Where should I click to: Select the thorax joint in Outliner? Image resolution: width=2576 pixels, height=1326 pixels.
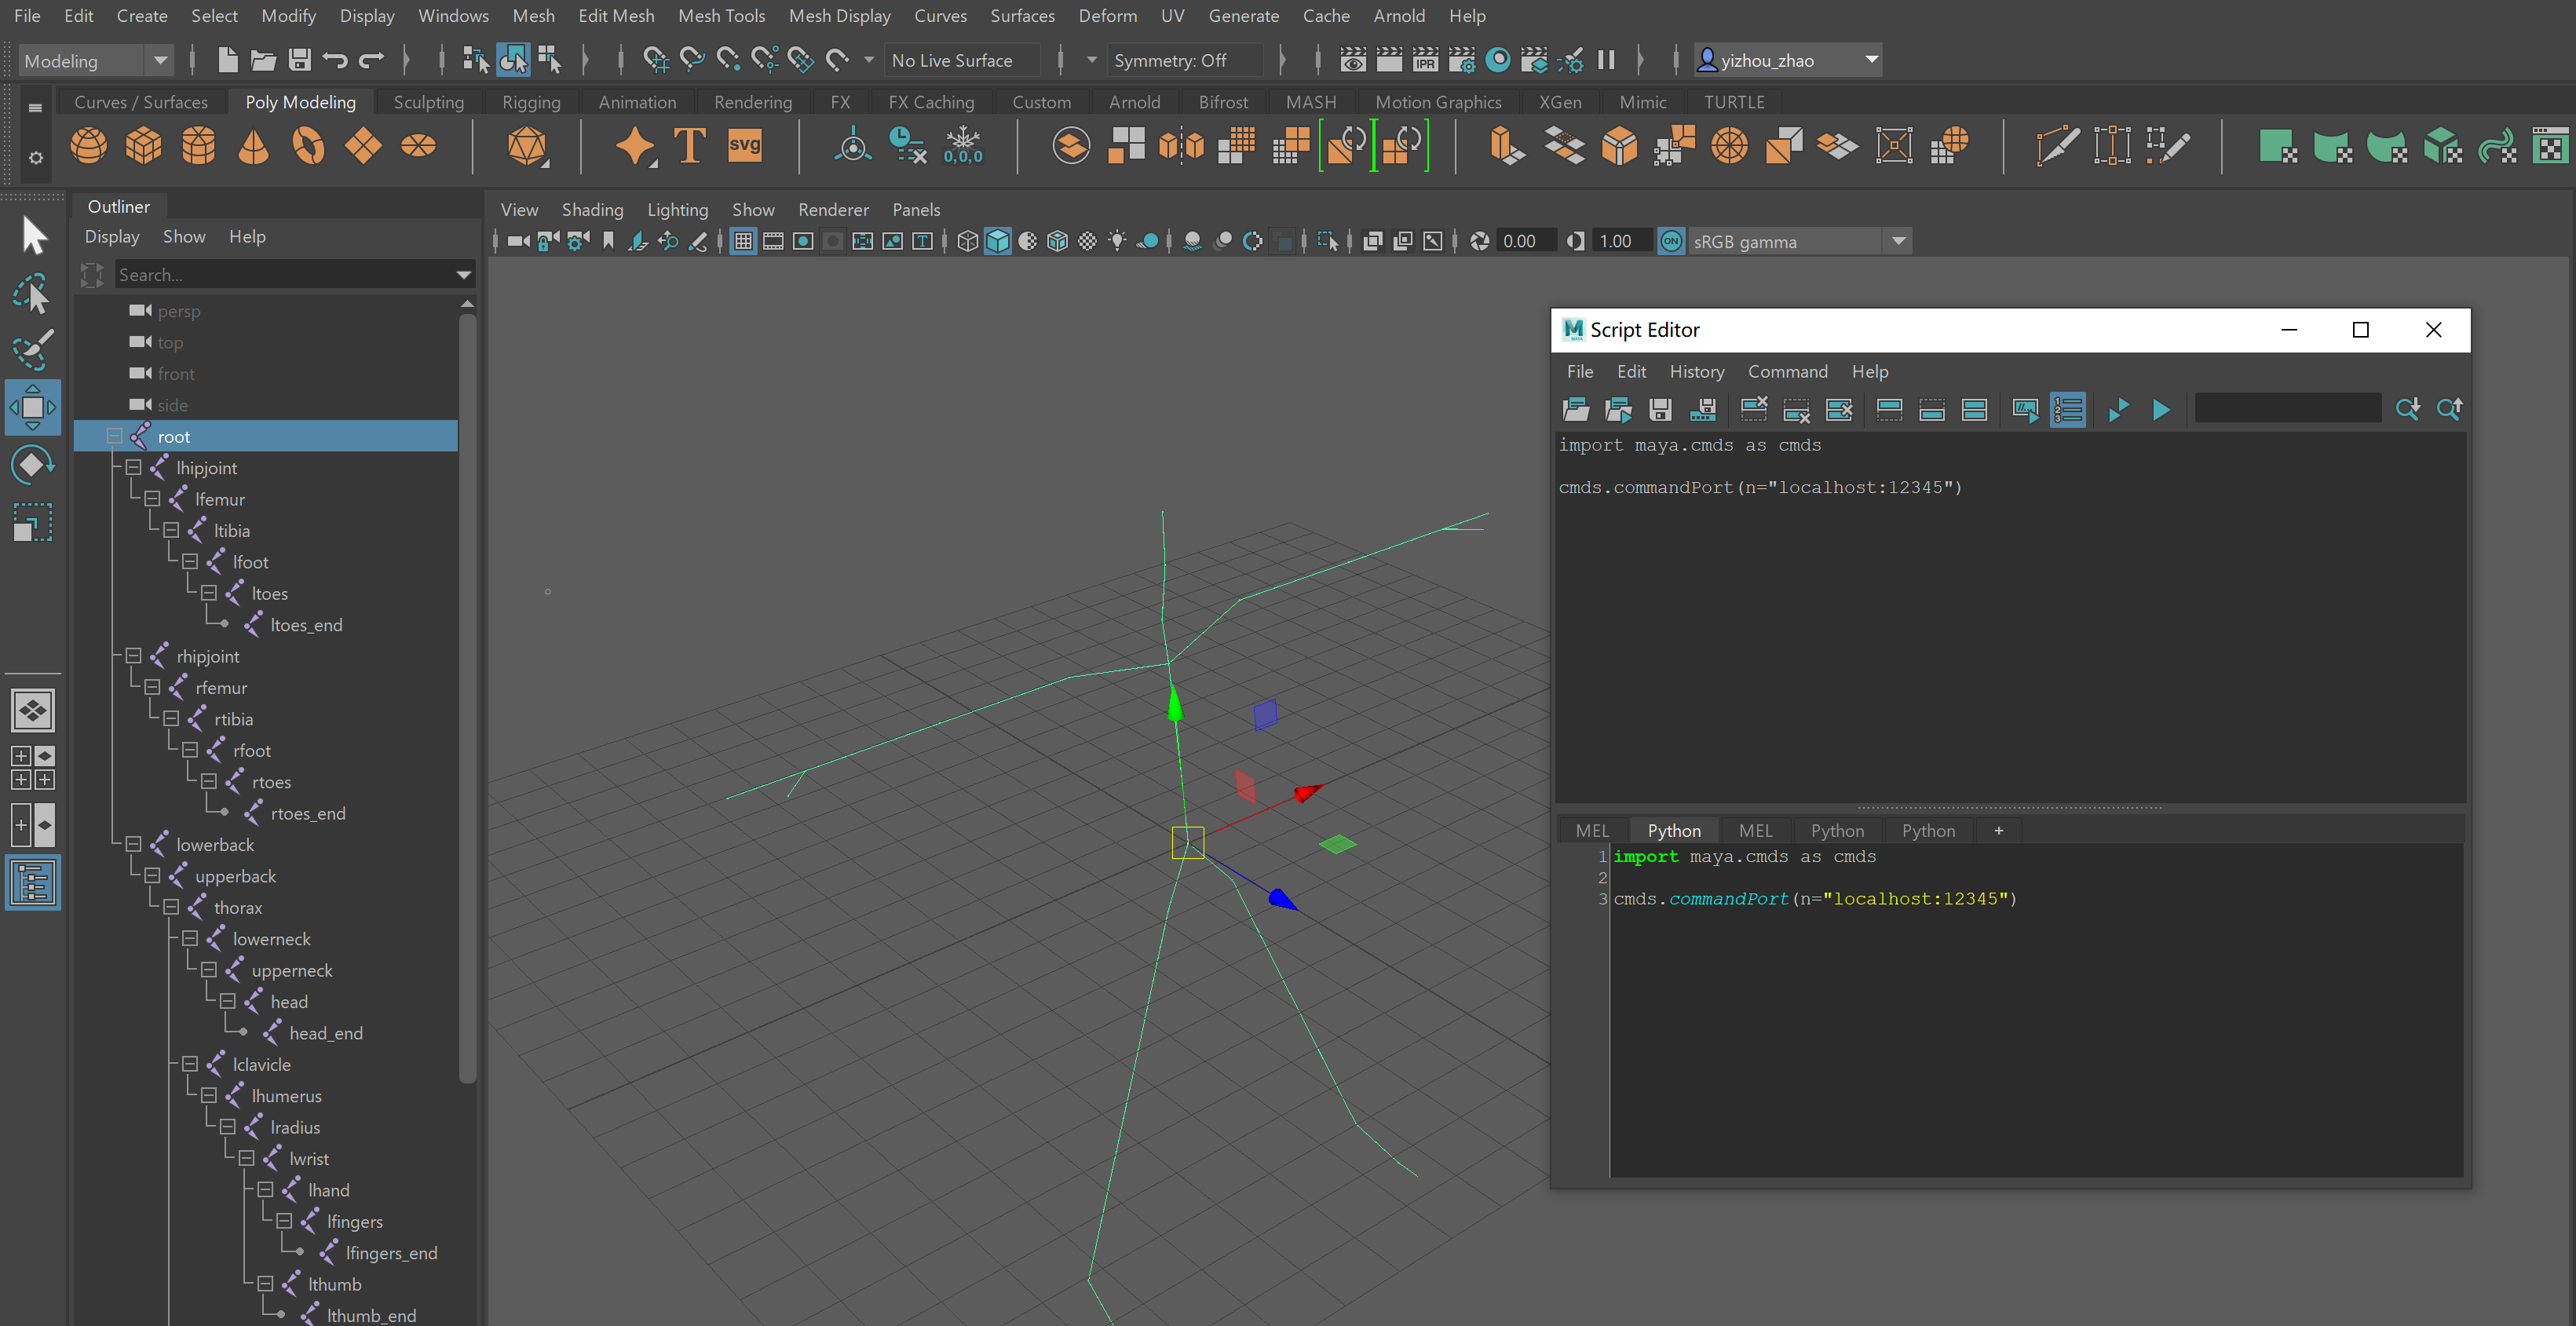(238, 907)
